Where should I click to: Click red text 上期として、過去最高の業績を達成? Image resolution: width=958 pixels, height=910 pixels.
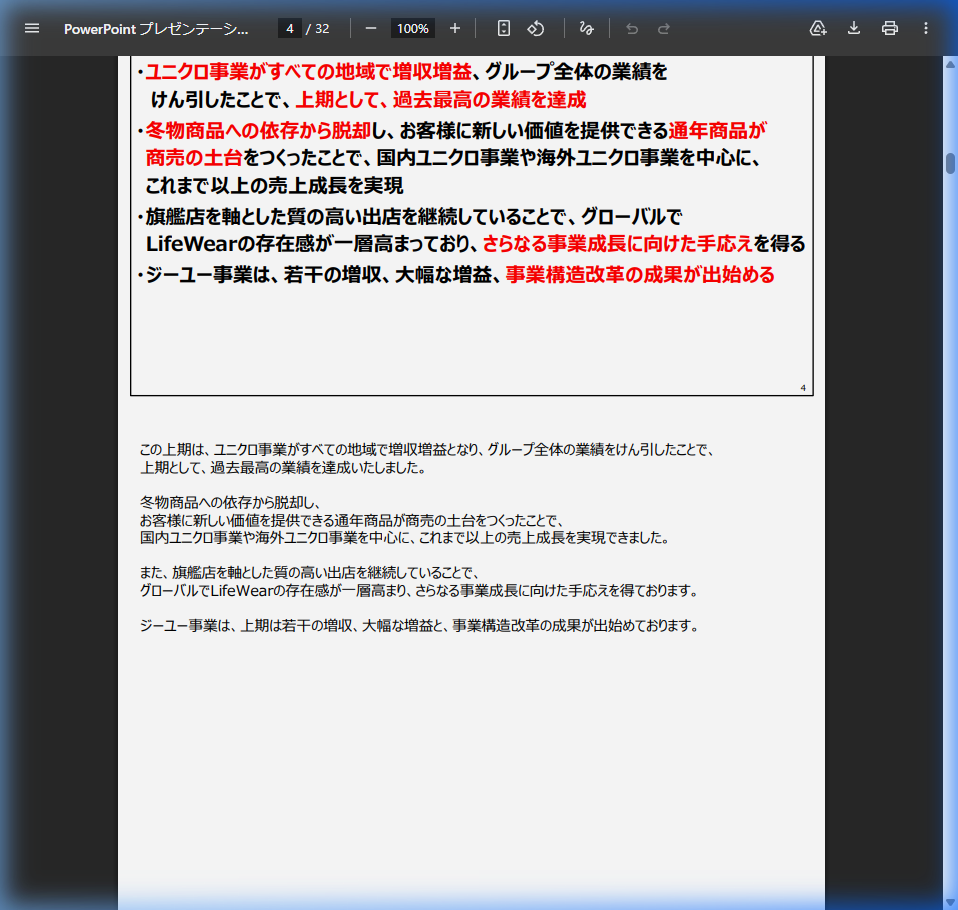click(x=441, y=100)
